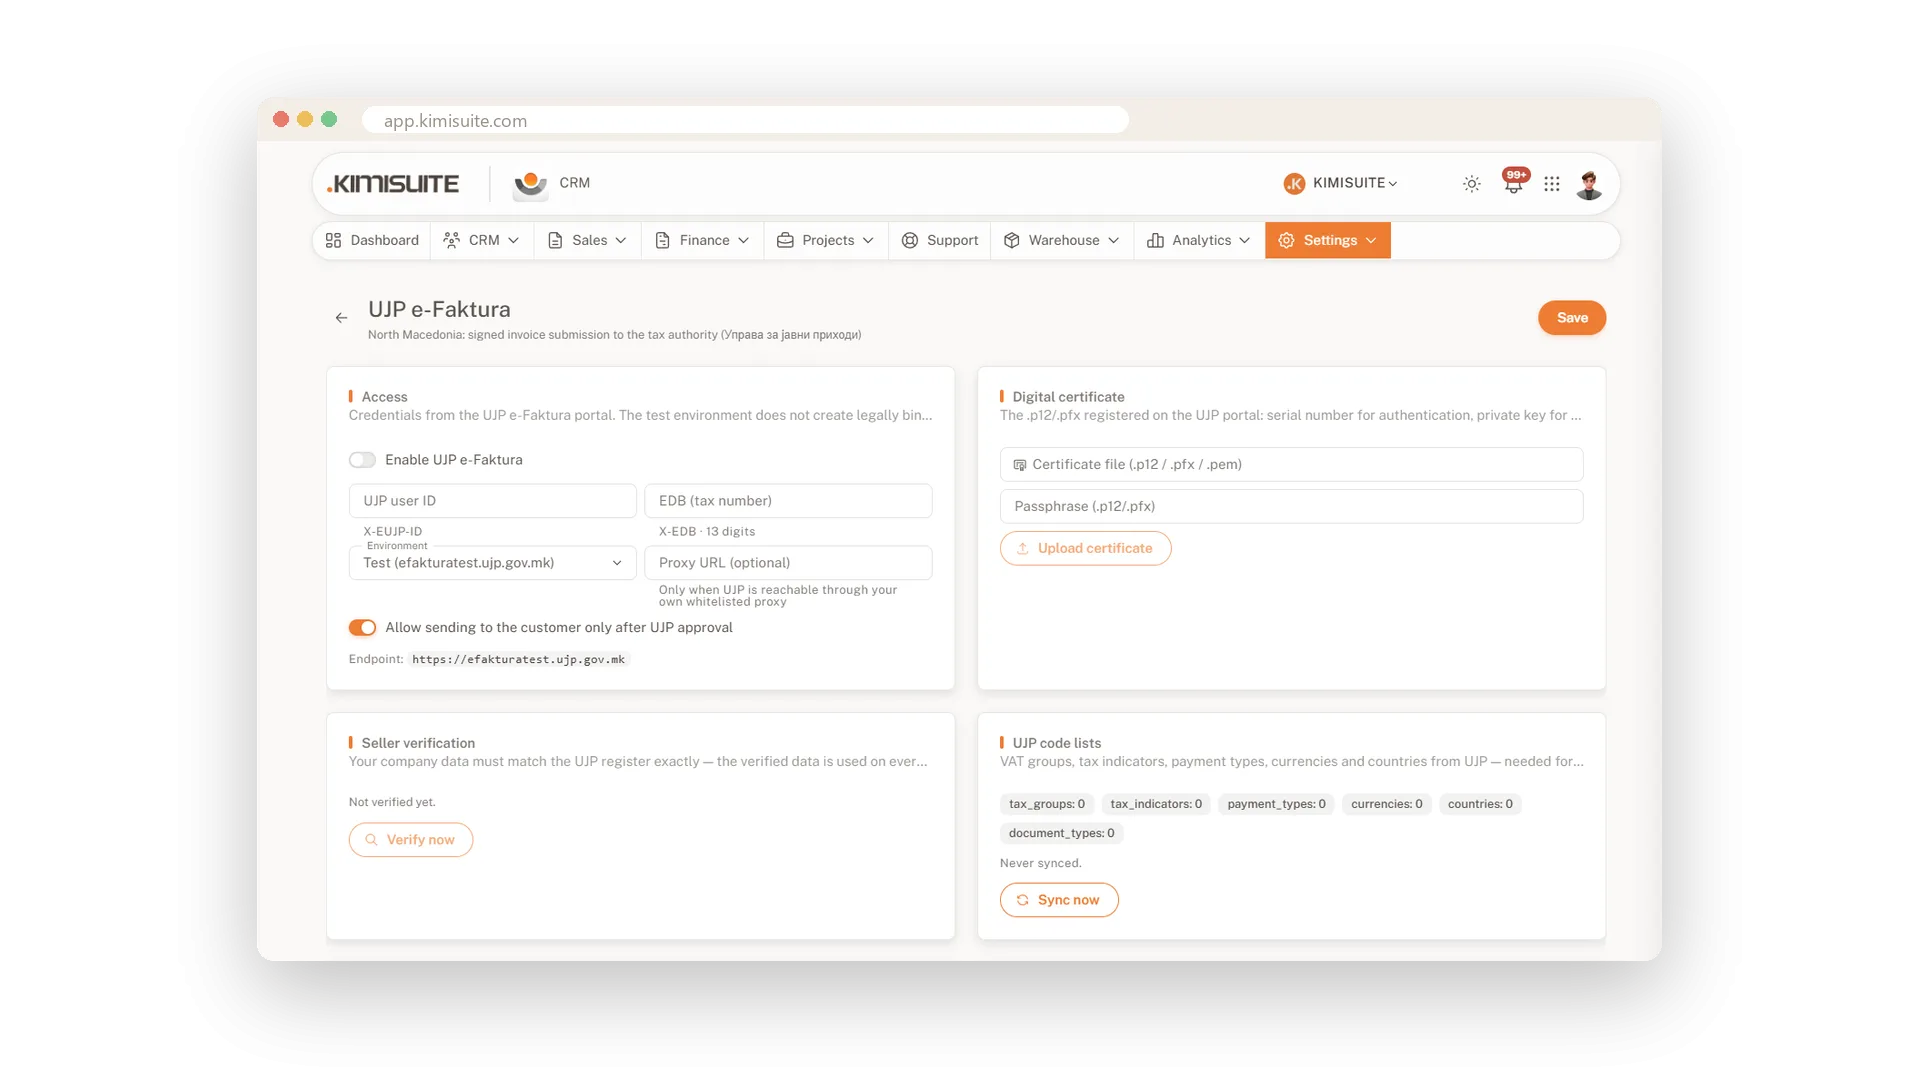Expand the CRM menu chevron
The height and width of the screenshot is (1080, 1920).
click(514, 241)
